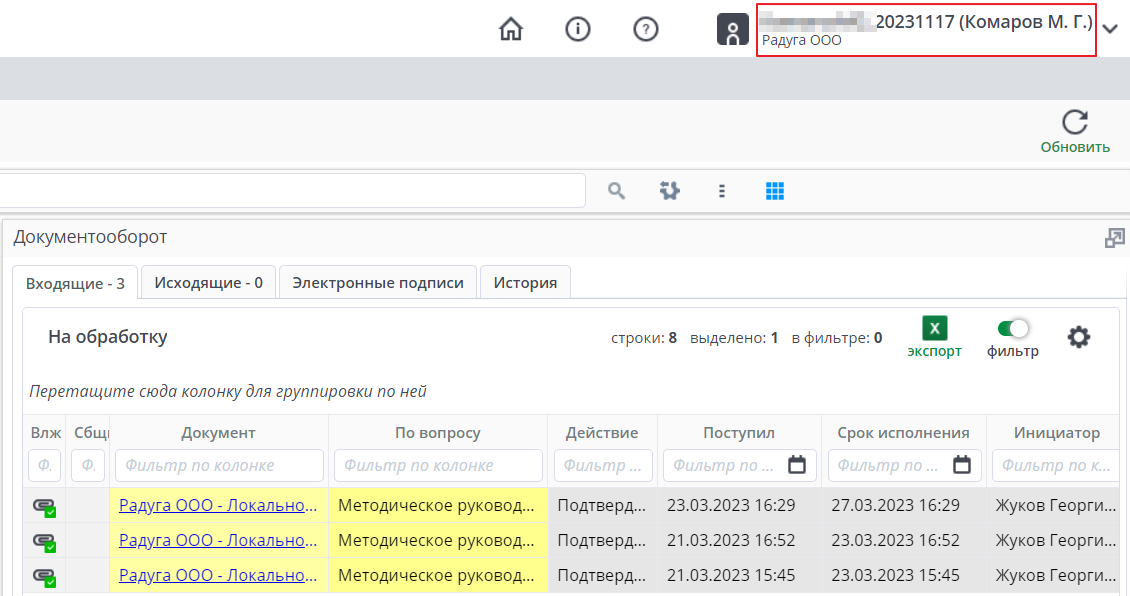
Task: Expand the user account dropdown chevron
Action: coord(1110,30)
